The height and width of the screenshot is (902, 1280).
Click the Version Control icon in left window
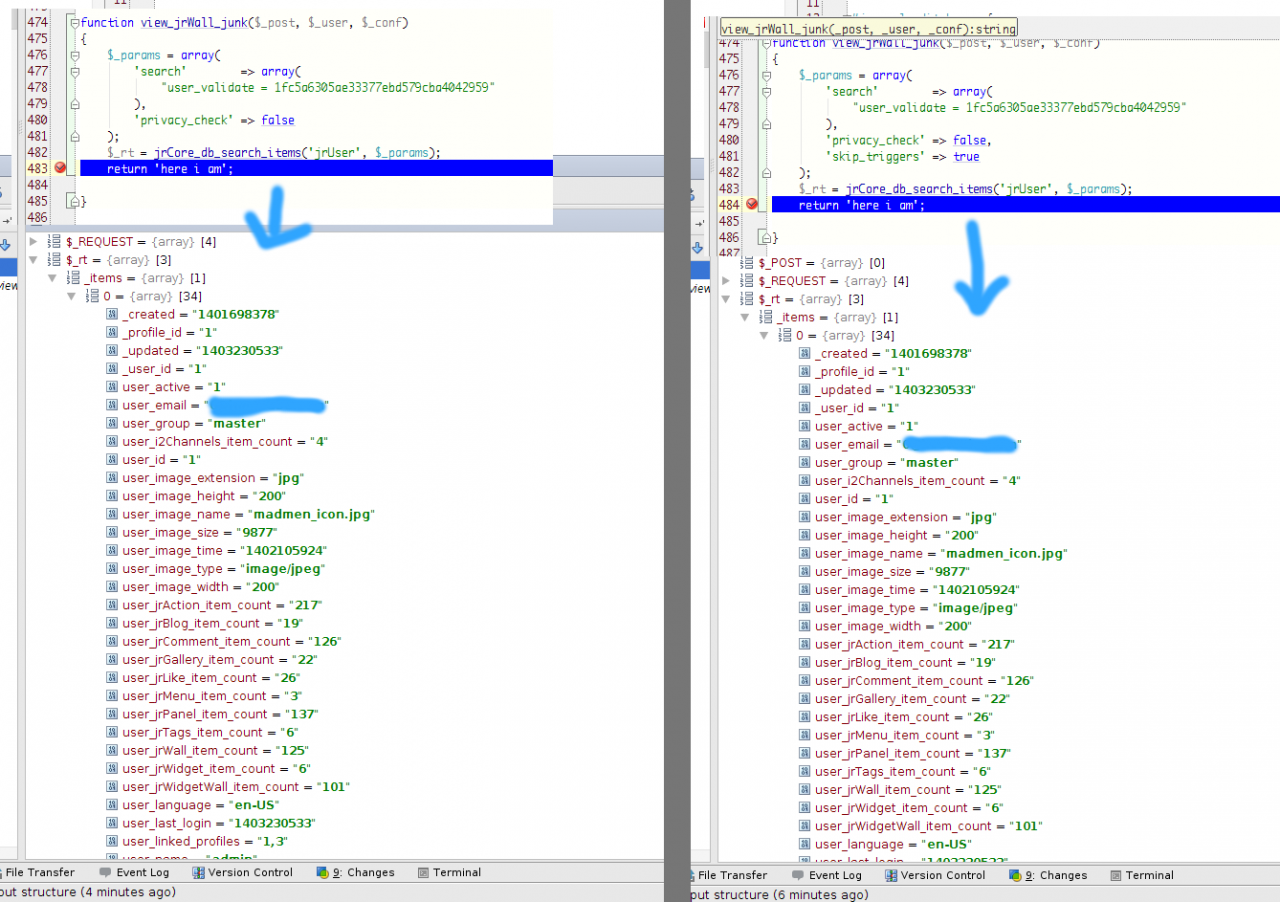199,872
